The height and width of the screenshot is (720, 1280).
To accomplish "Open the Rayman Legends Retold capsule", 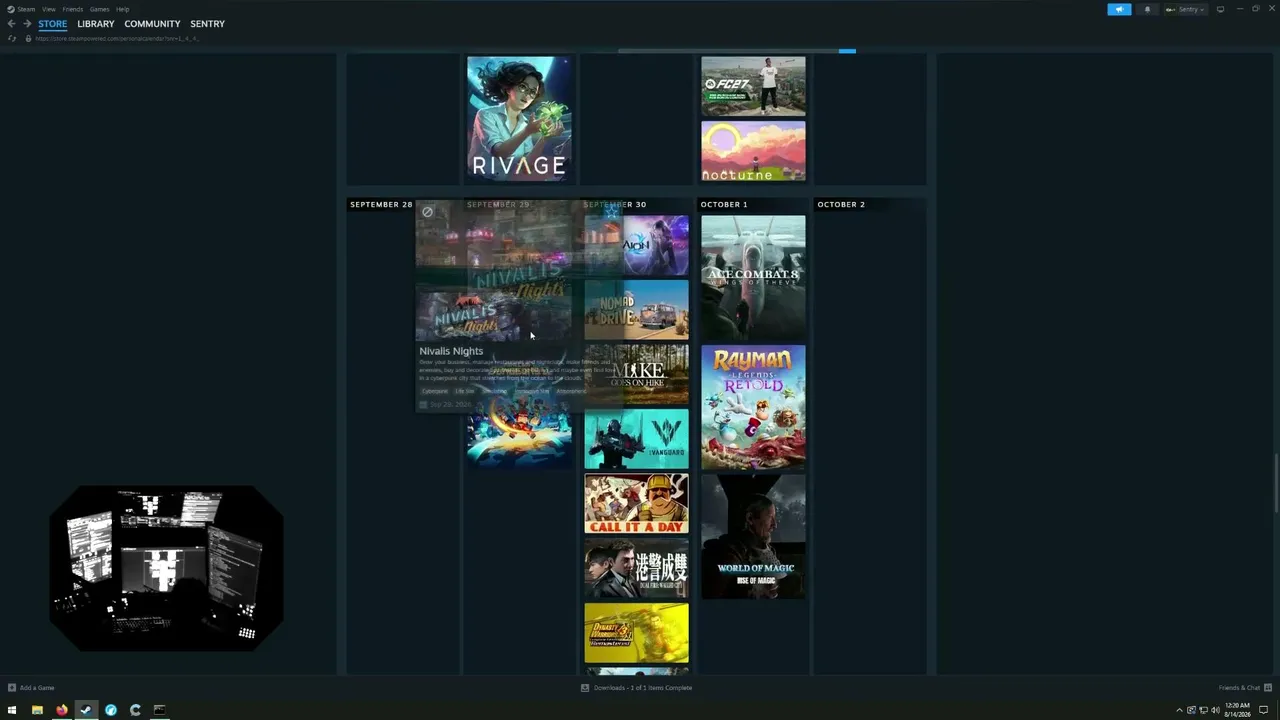I will tap(753, 407).
